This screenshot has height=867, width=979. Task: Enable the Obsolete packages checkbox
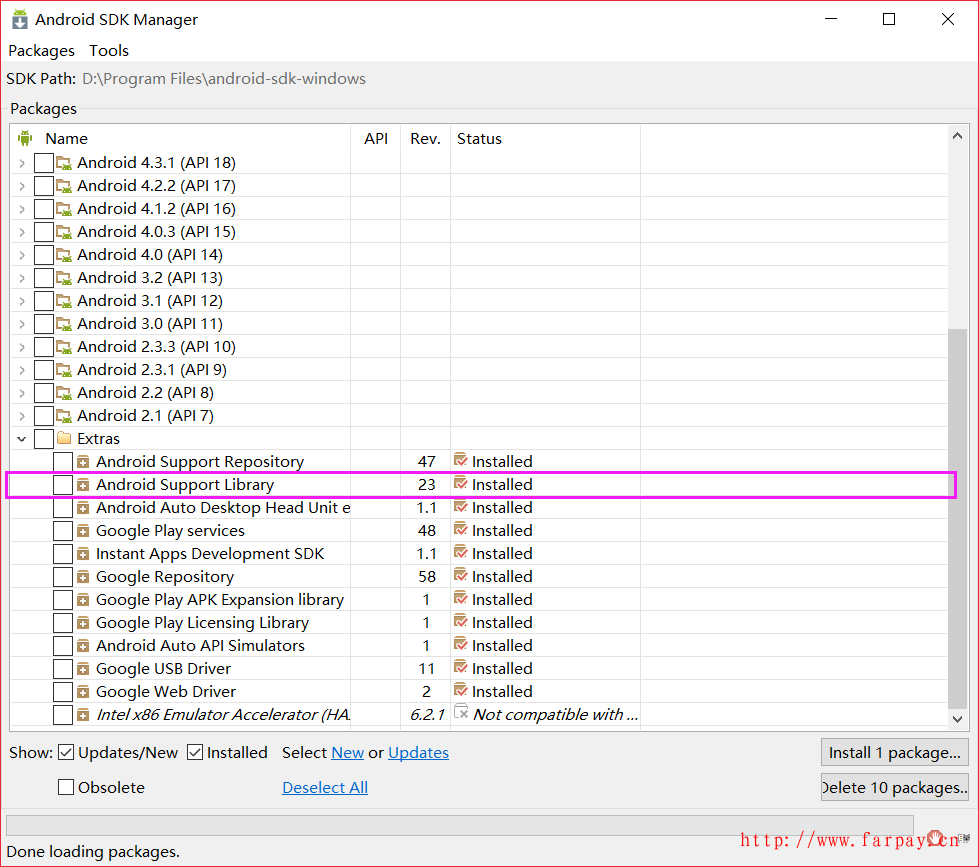tap(66, 788)
